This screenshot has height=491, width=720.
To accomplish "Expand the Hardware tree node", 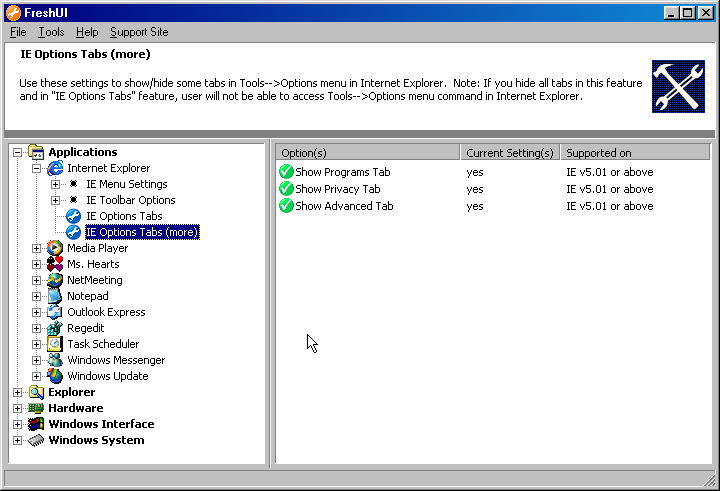I will 18,408.
